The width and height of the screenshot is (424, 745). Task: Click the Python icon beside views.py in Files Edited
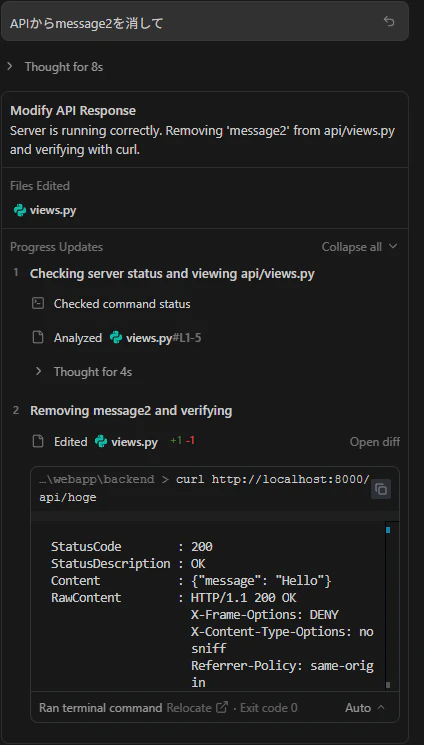(x=20, y=210)
